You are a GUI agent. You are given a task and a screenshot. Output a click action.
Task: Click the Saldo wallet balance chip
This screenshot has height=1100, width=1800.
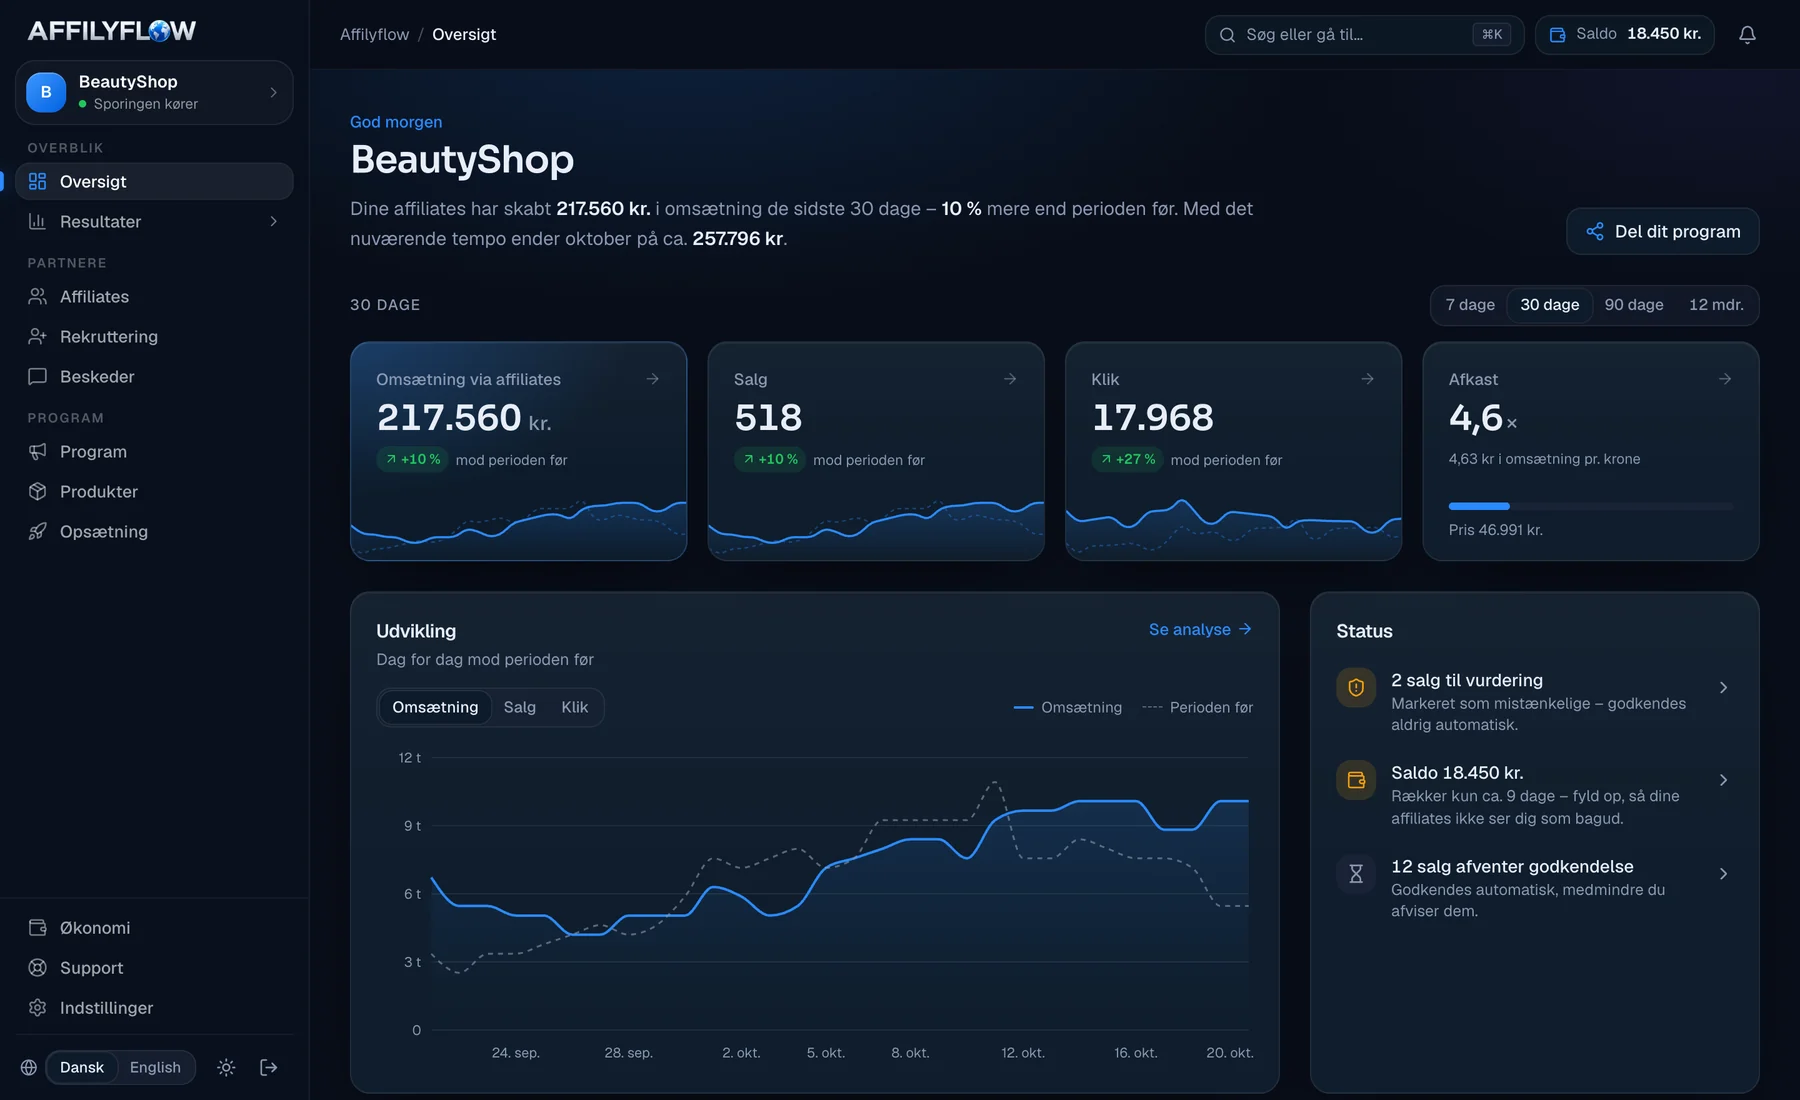tap(1624, 35)
